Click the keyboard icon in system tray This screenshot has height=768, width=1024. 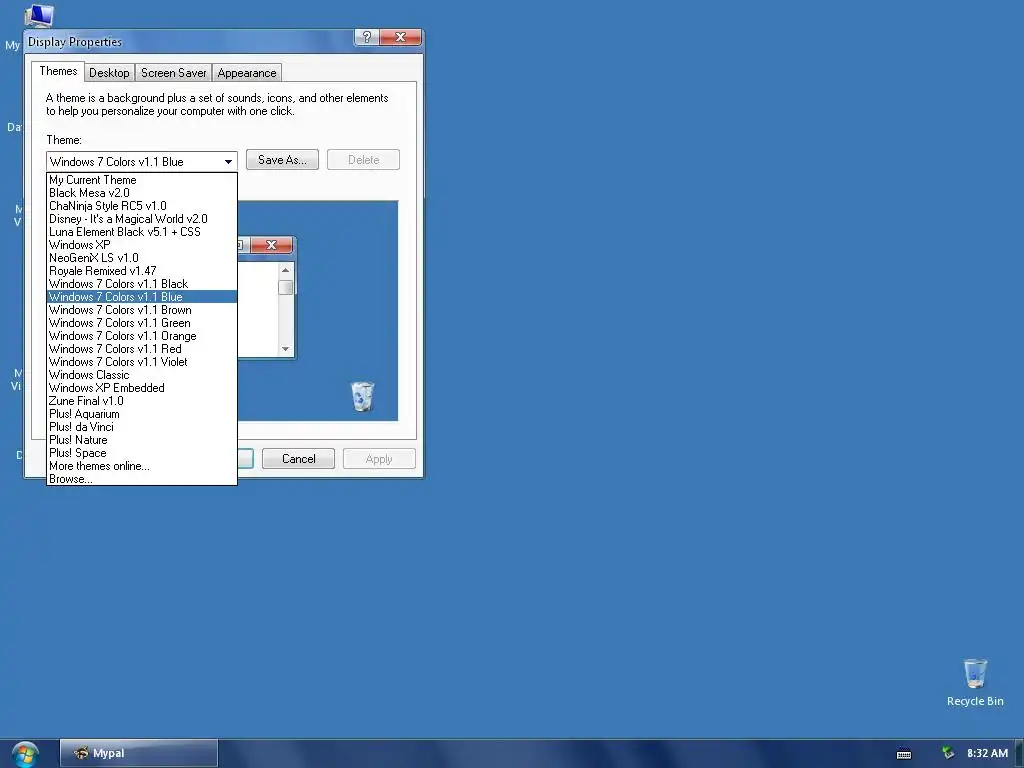[904, 754]
